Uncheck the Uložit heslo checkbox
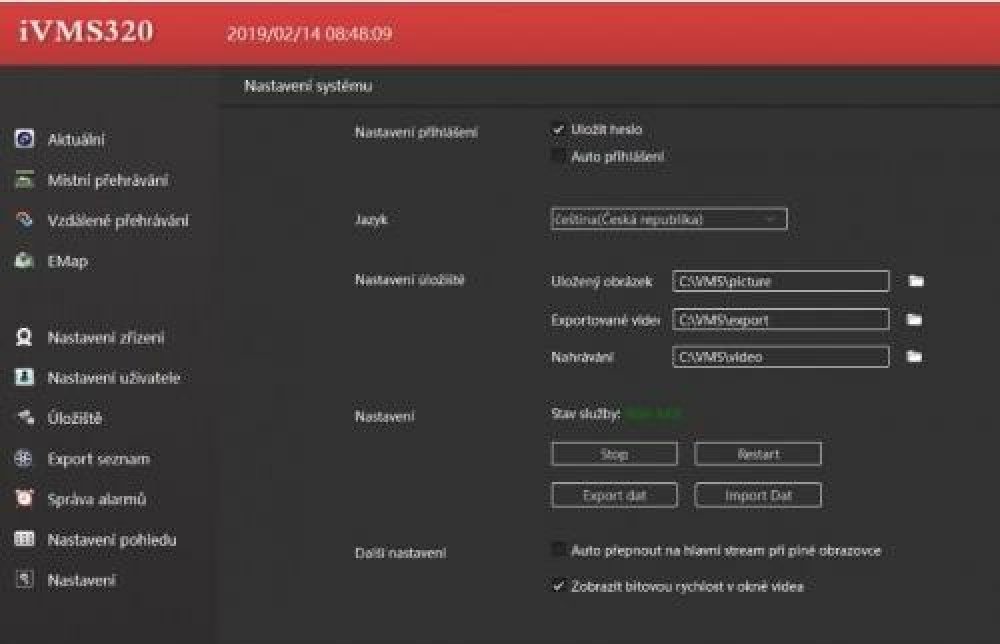This screenshot has width=1000, height=644. pyautogui.click(x=559, y=130)
